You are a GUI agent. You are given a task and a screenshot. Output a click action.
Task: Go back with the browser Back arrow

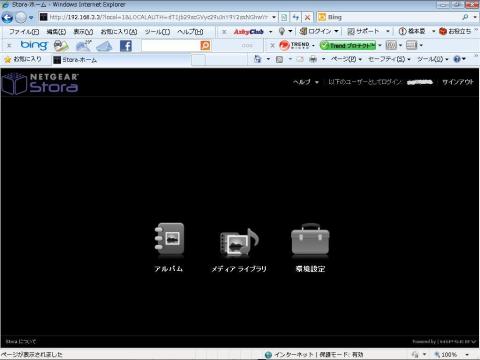point(7,17)
